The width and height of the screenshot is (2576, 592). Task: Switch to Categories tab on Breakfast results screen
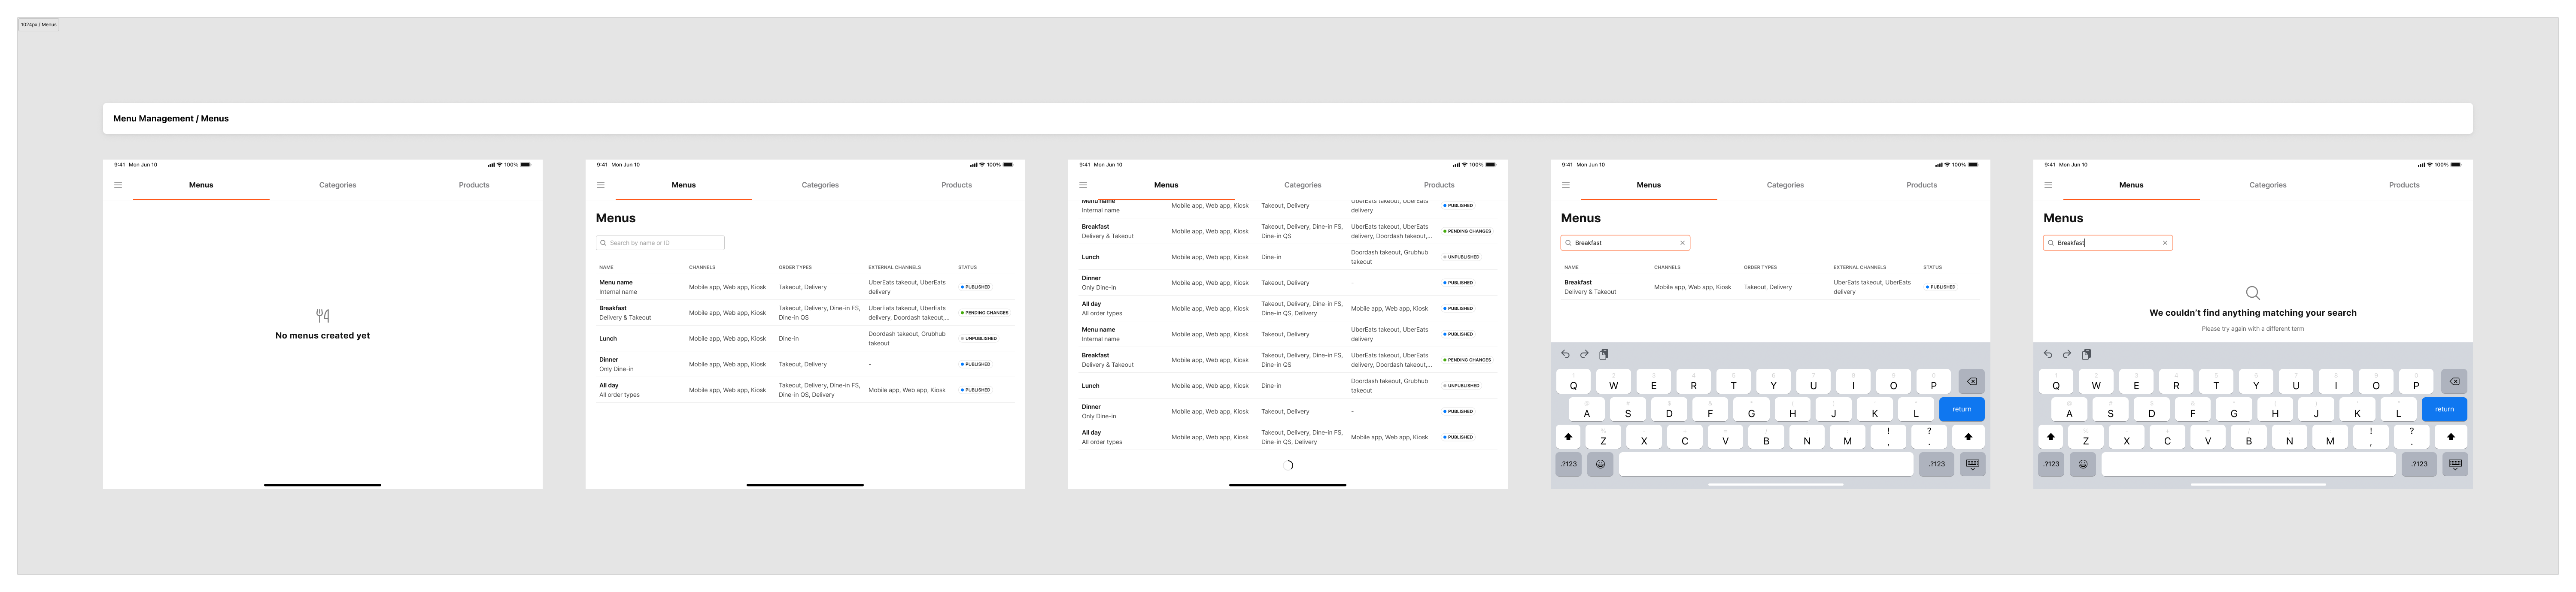coord(1785,185)
